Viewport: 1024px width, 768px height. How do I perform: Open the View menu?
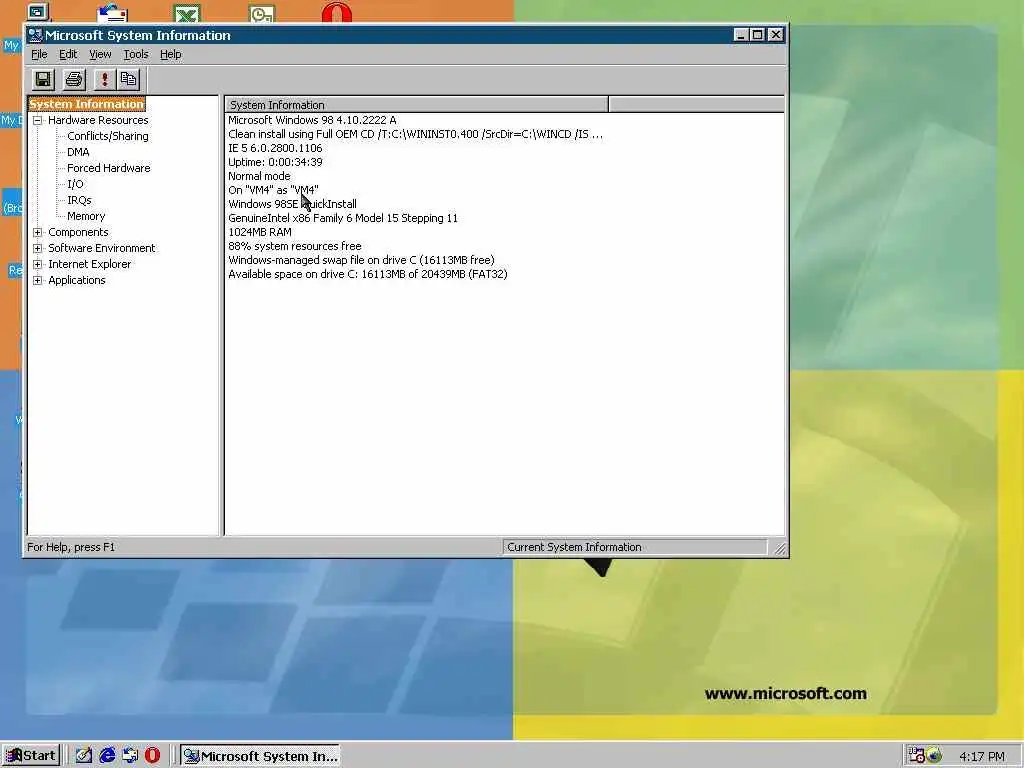click(100, 54)
